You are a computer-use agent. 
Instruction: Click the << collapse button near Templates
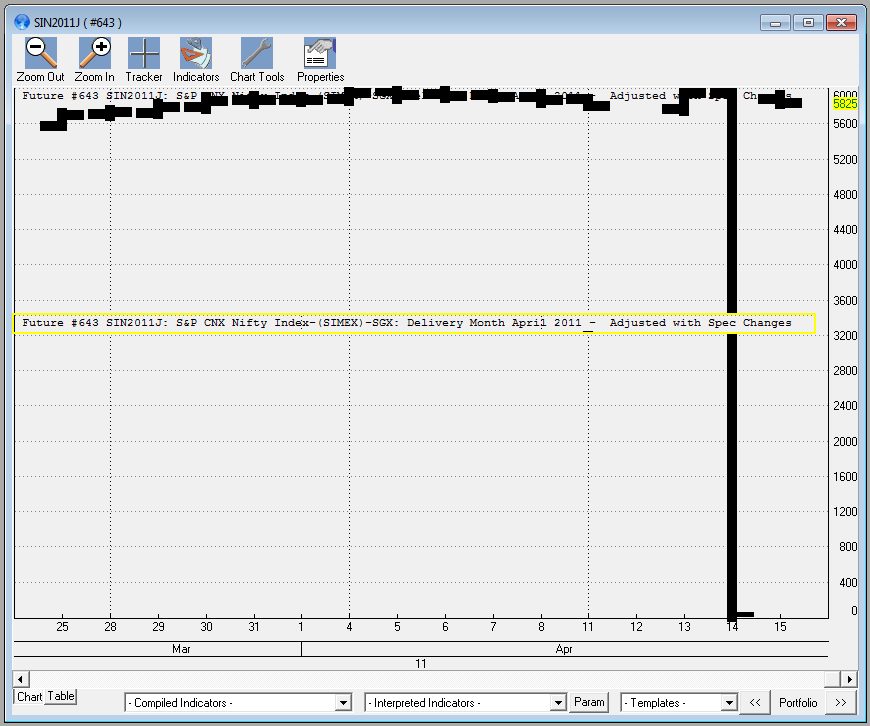click(756, 702)
